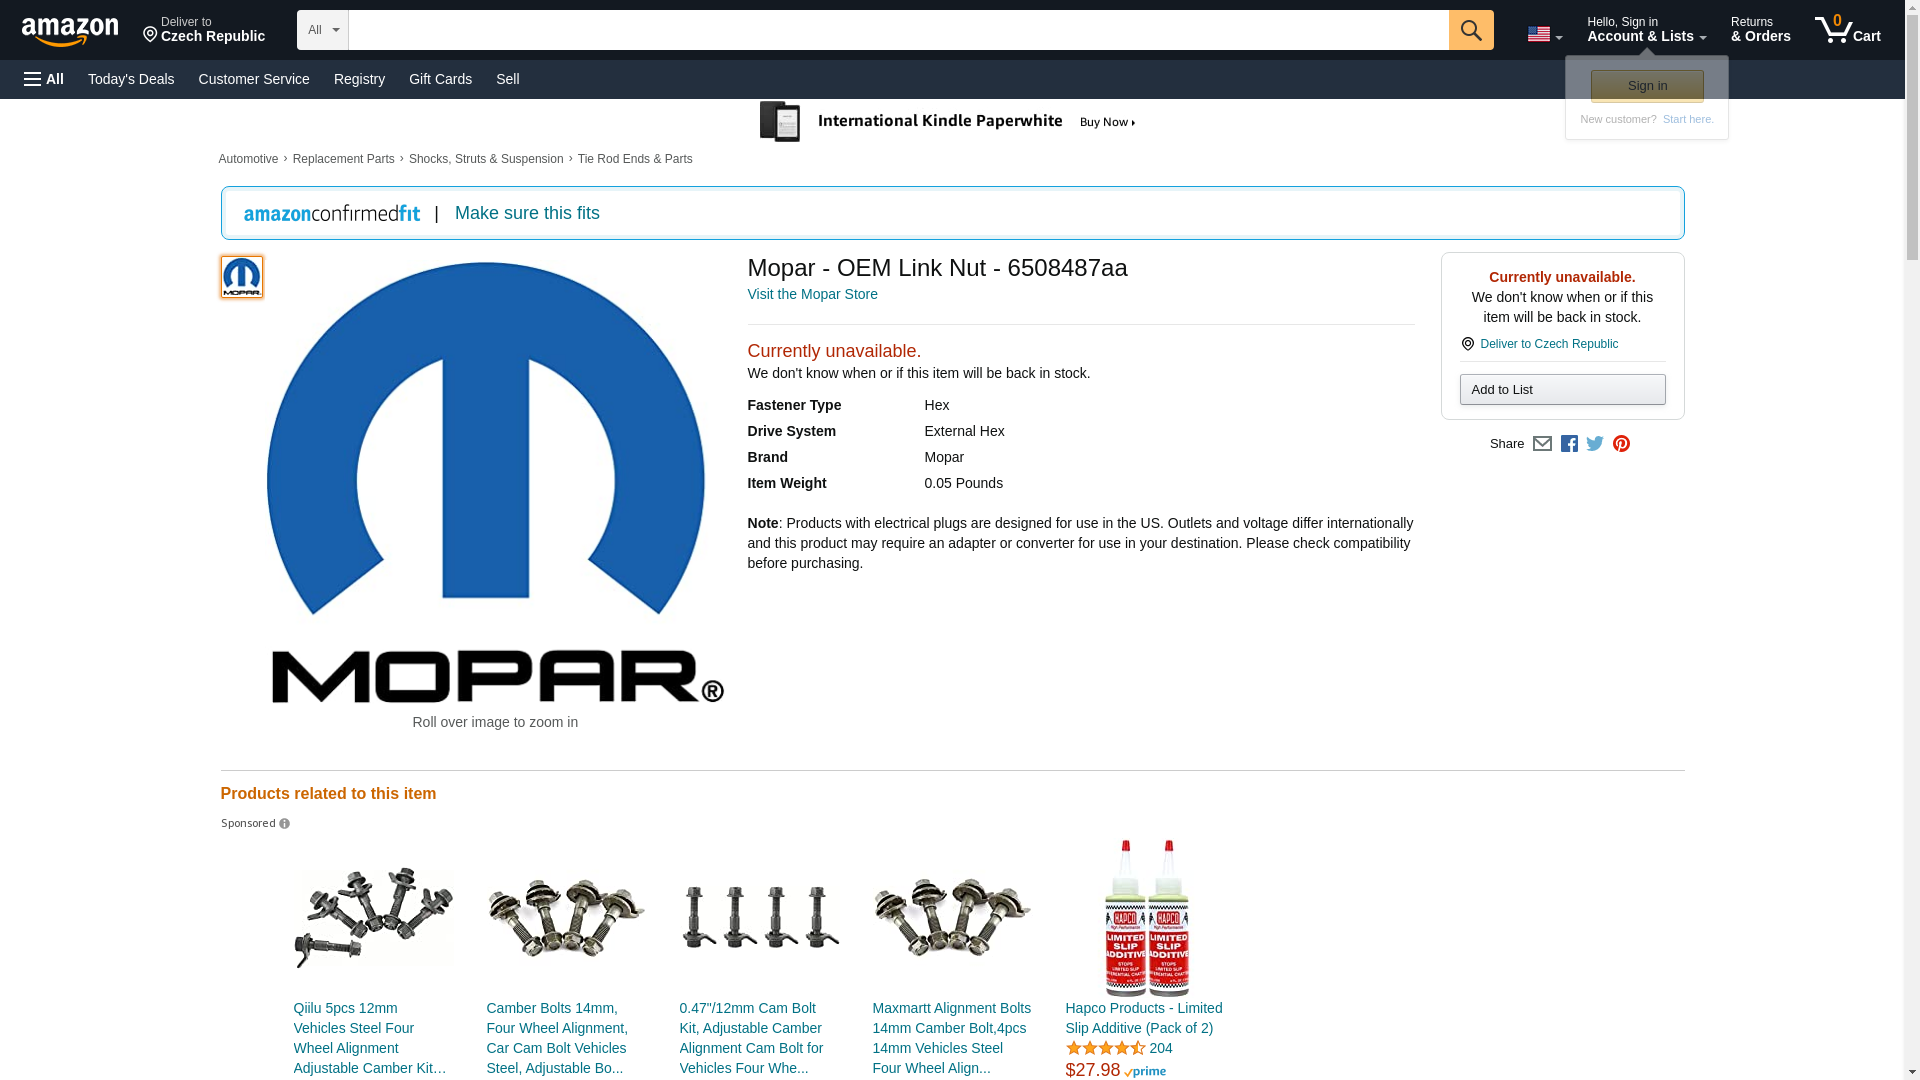Select the Mopar logo image thumbnail
Viewport: 1920px width, 1080px height.
tap(242, 277)
